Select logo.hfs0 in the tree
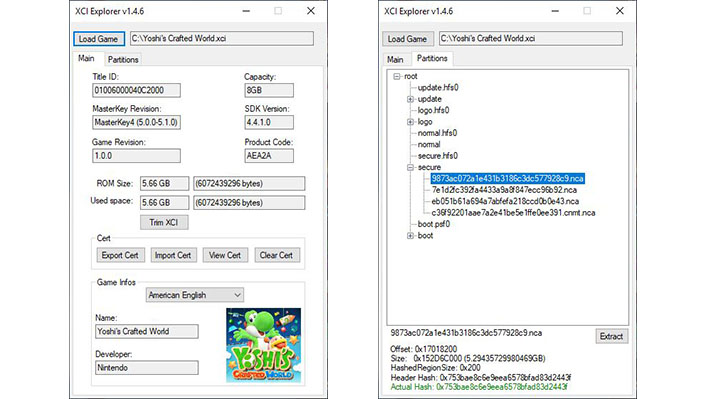 point(433,111)
